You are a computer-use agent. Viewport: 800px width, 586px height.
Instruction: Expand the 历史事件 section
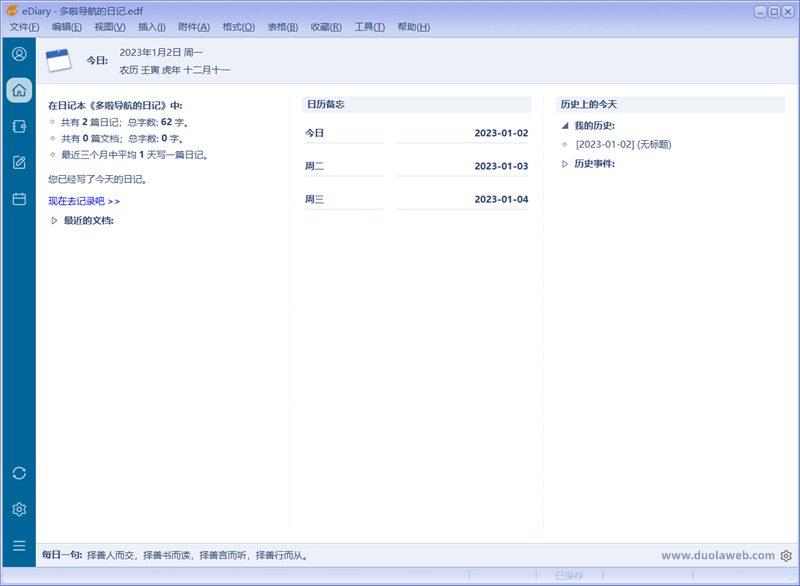pos(565,164)
